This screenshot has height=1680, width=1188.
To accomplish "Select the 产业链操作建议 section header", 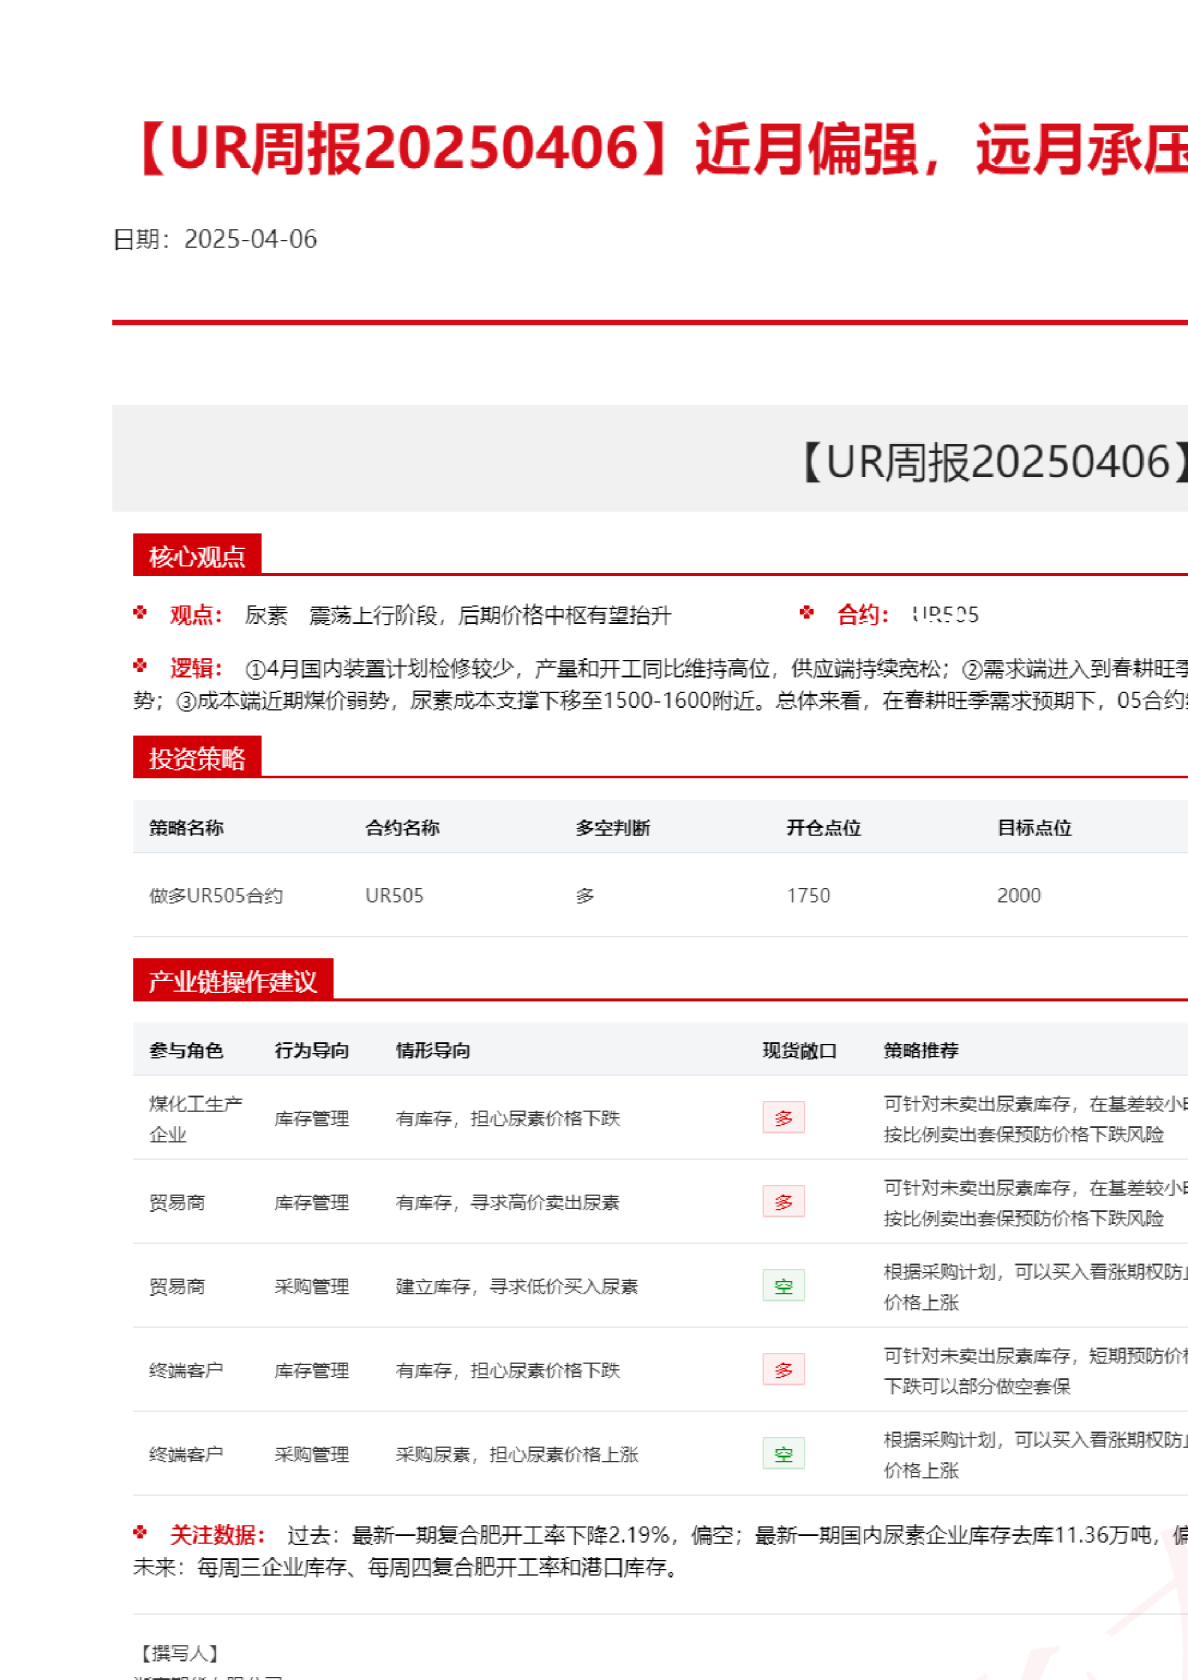I will [x=233, y=981].
